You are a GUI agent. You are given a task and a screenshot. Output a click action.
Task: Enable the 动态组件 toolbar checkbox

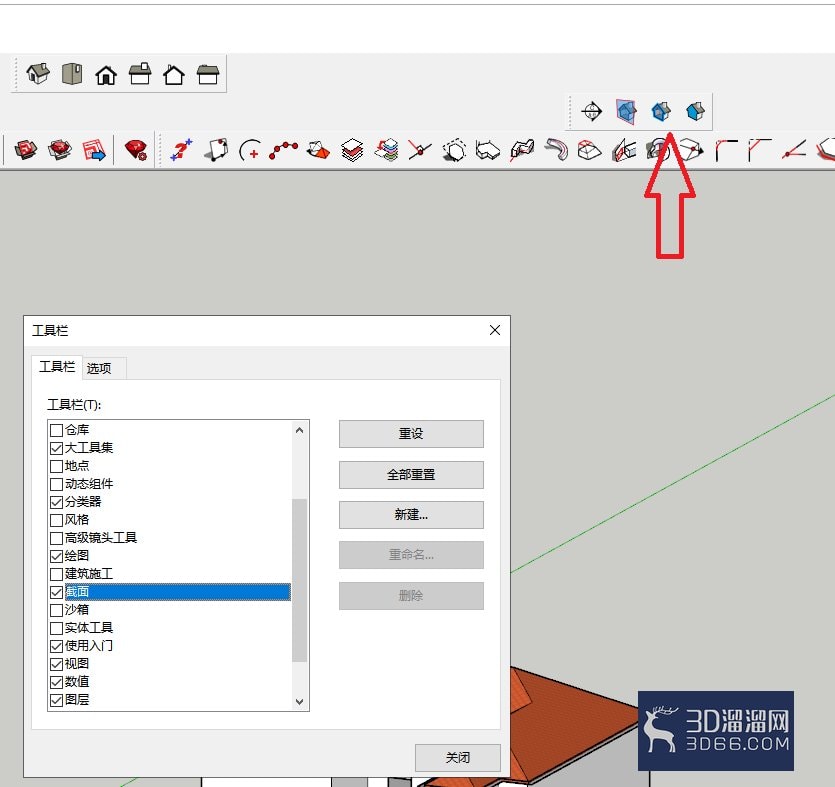pos(56,484)
